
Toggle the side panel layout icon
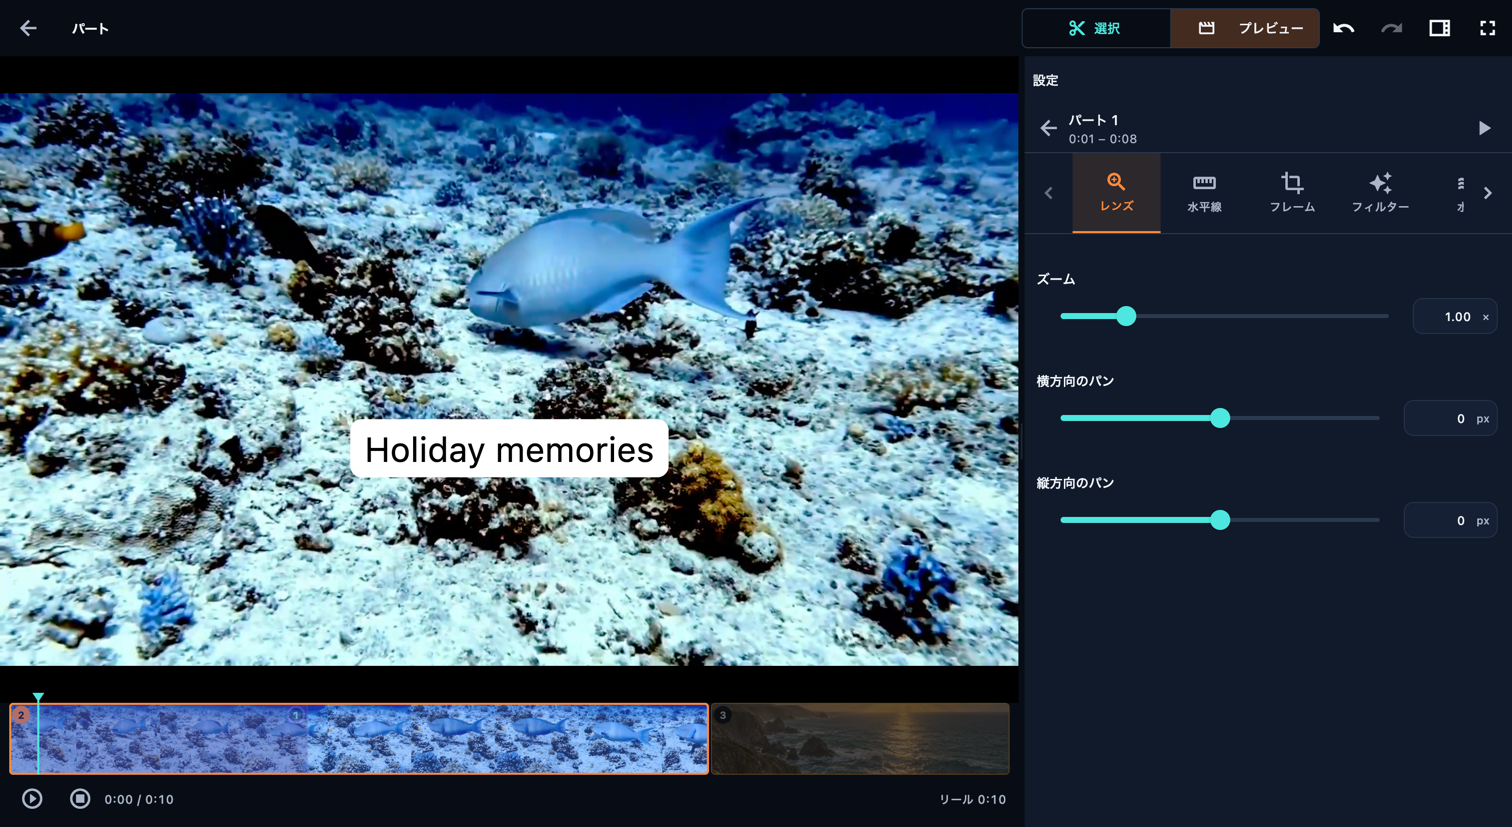pos(1439,28)
